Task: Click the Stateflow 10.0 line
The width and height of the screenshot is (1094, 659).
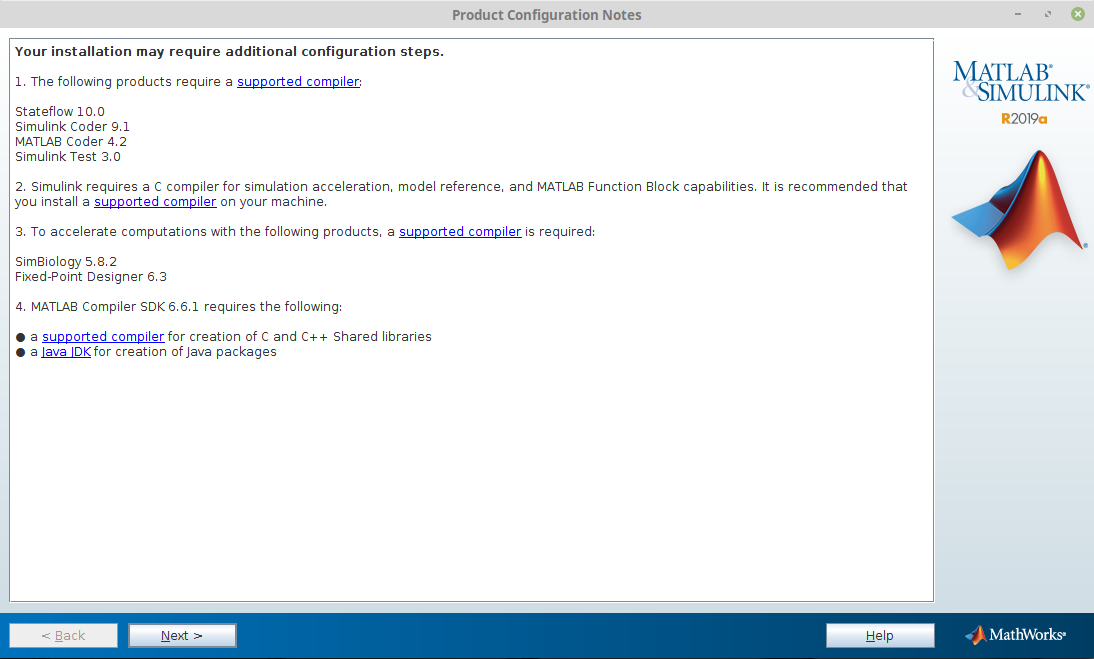Action: tap(60, 112)
